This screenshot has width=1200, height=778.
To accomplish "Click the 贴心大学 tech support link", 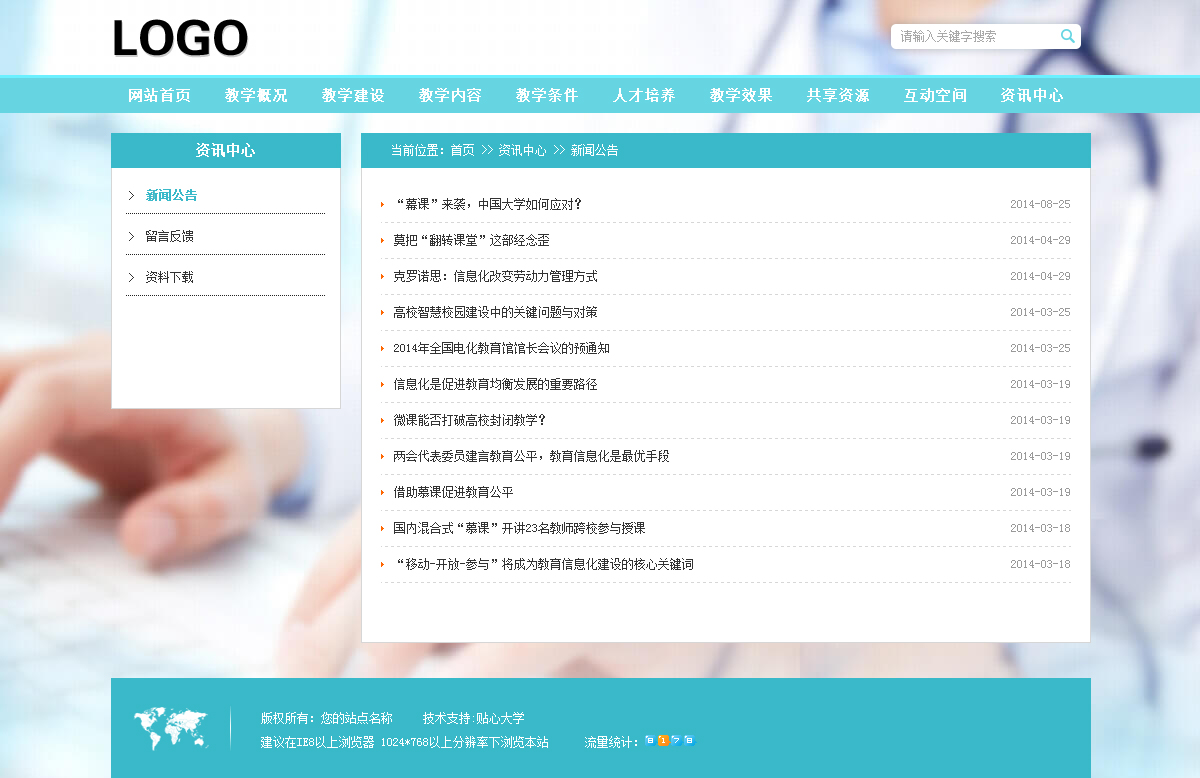I will click(x=500, y=718).
